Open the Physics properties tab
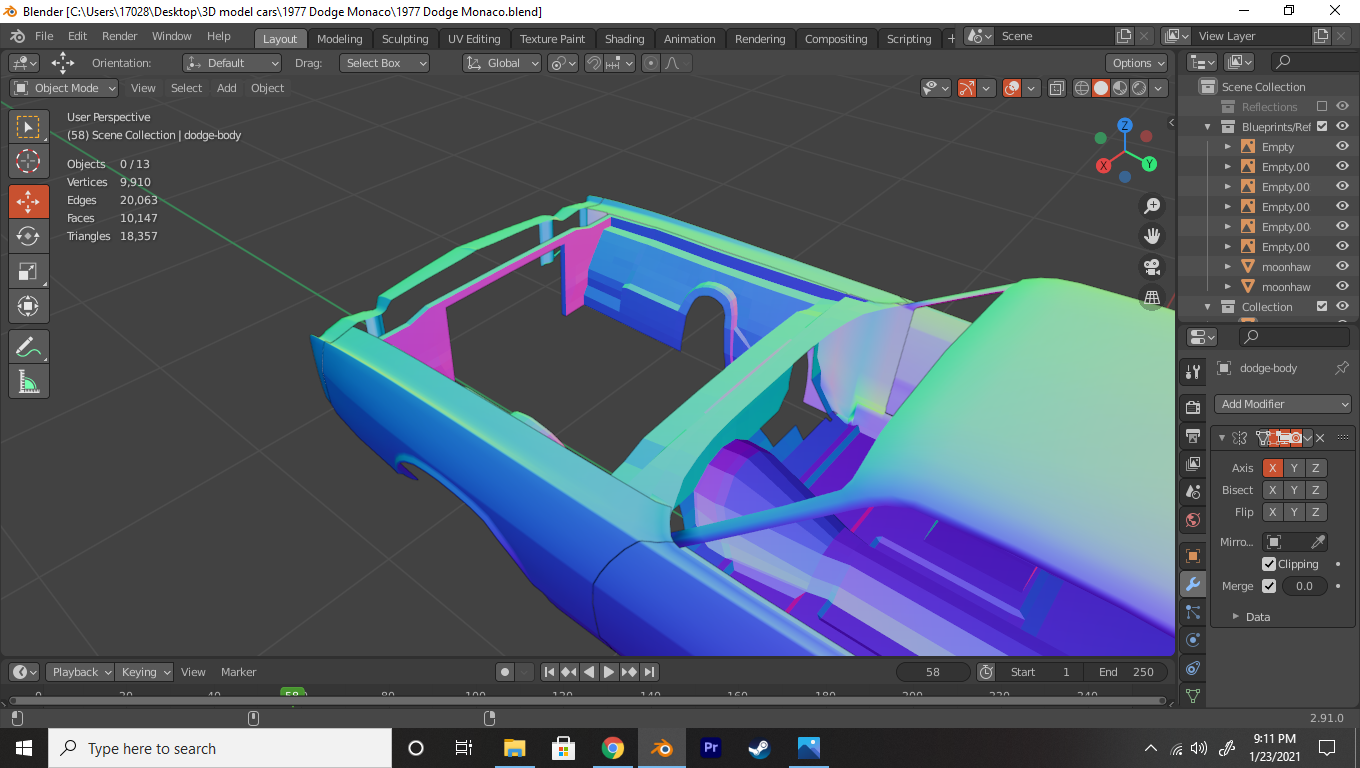The width and height of the screenshot is (1360, 768). pyautogui.click(x=1192, y=640)
